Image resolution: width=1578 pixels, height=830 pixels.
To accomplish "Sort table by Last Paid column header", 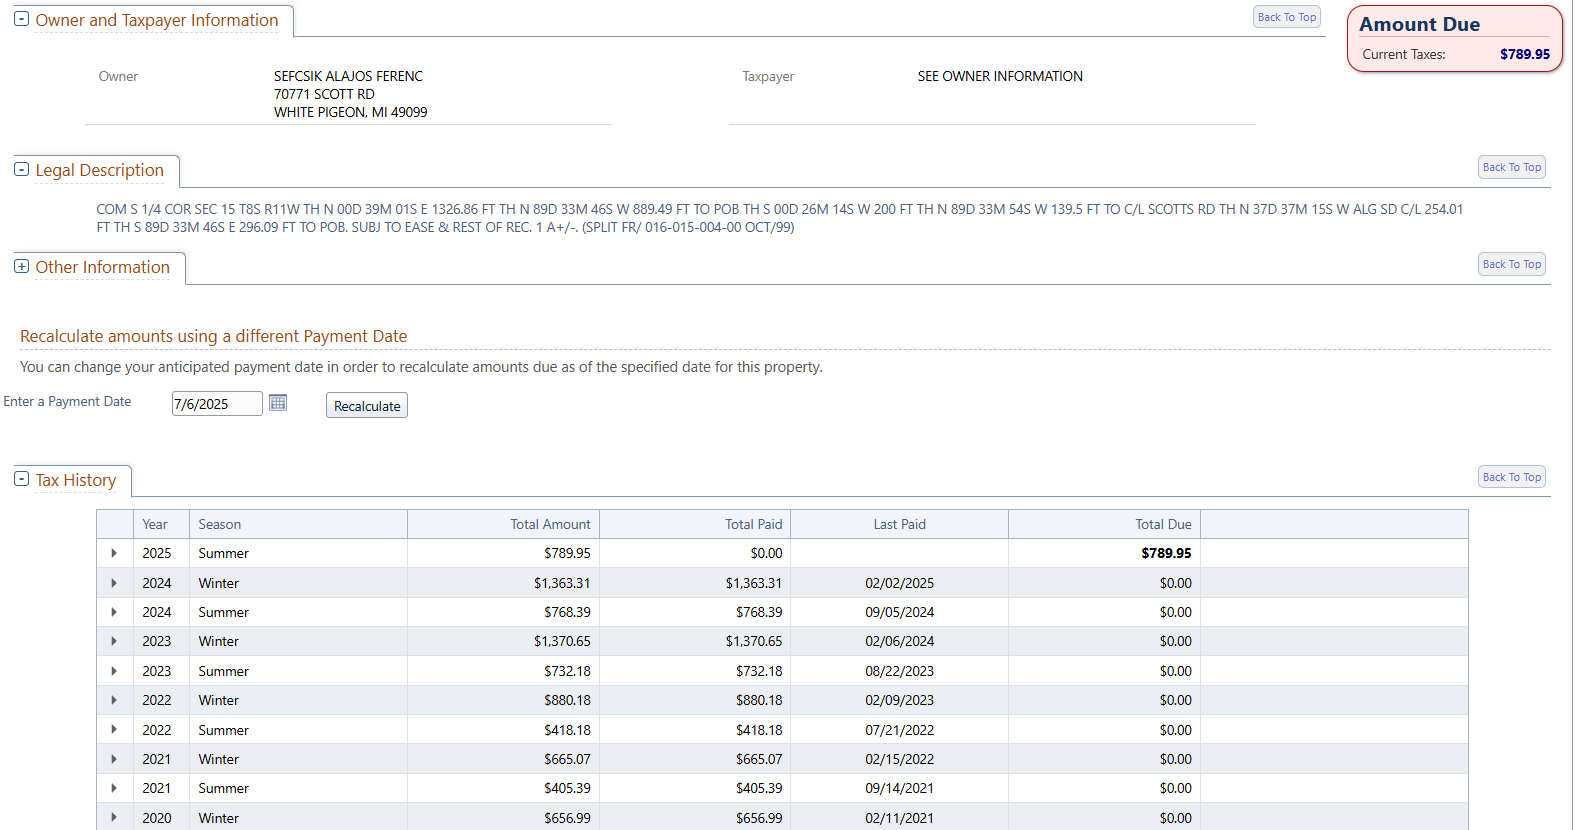I will click(x=899, y=524).
